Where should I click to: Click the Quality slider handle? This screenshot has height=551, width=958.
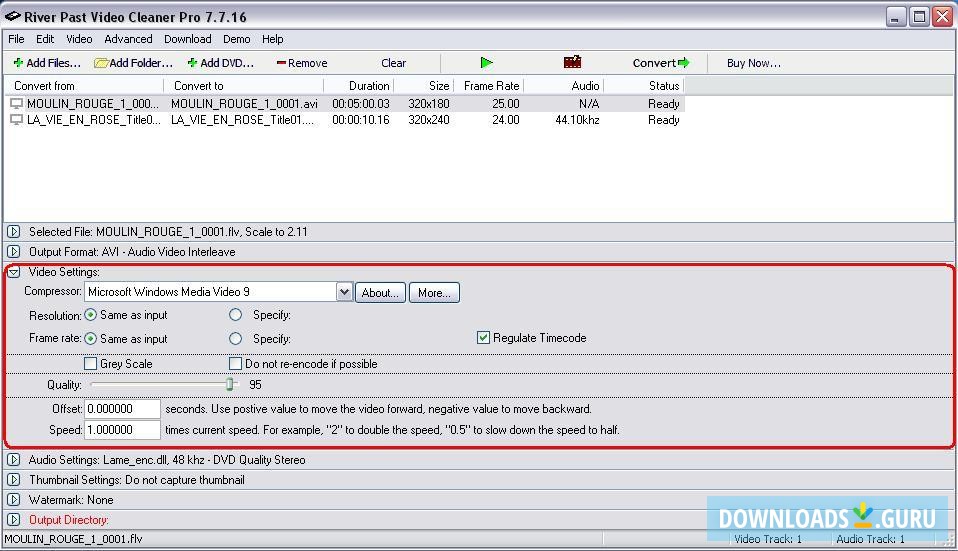(x=230, y=384)
